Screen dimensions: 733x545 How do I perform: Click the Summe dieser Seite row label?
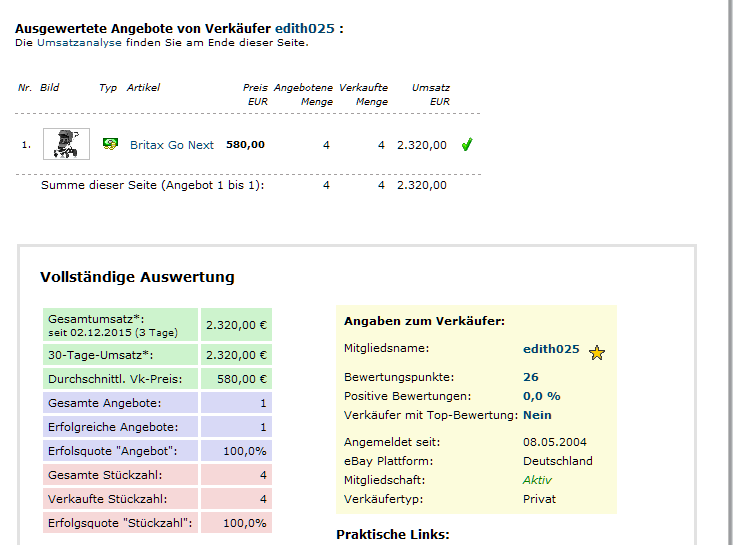pyautogui.click(x=152, y=185)
